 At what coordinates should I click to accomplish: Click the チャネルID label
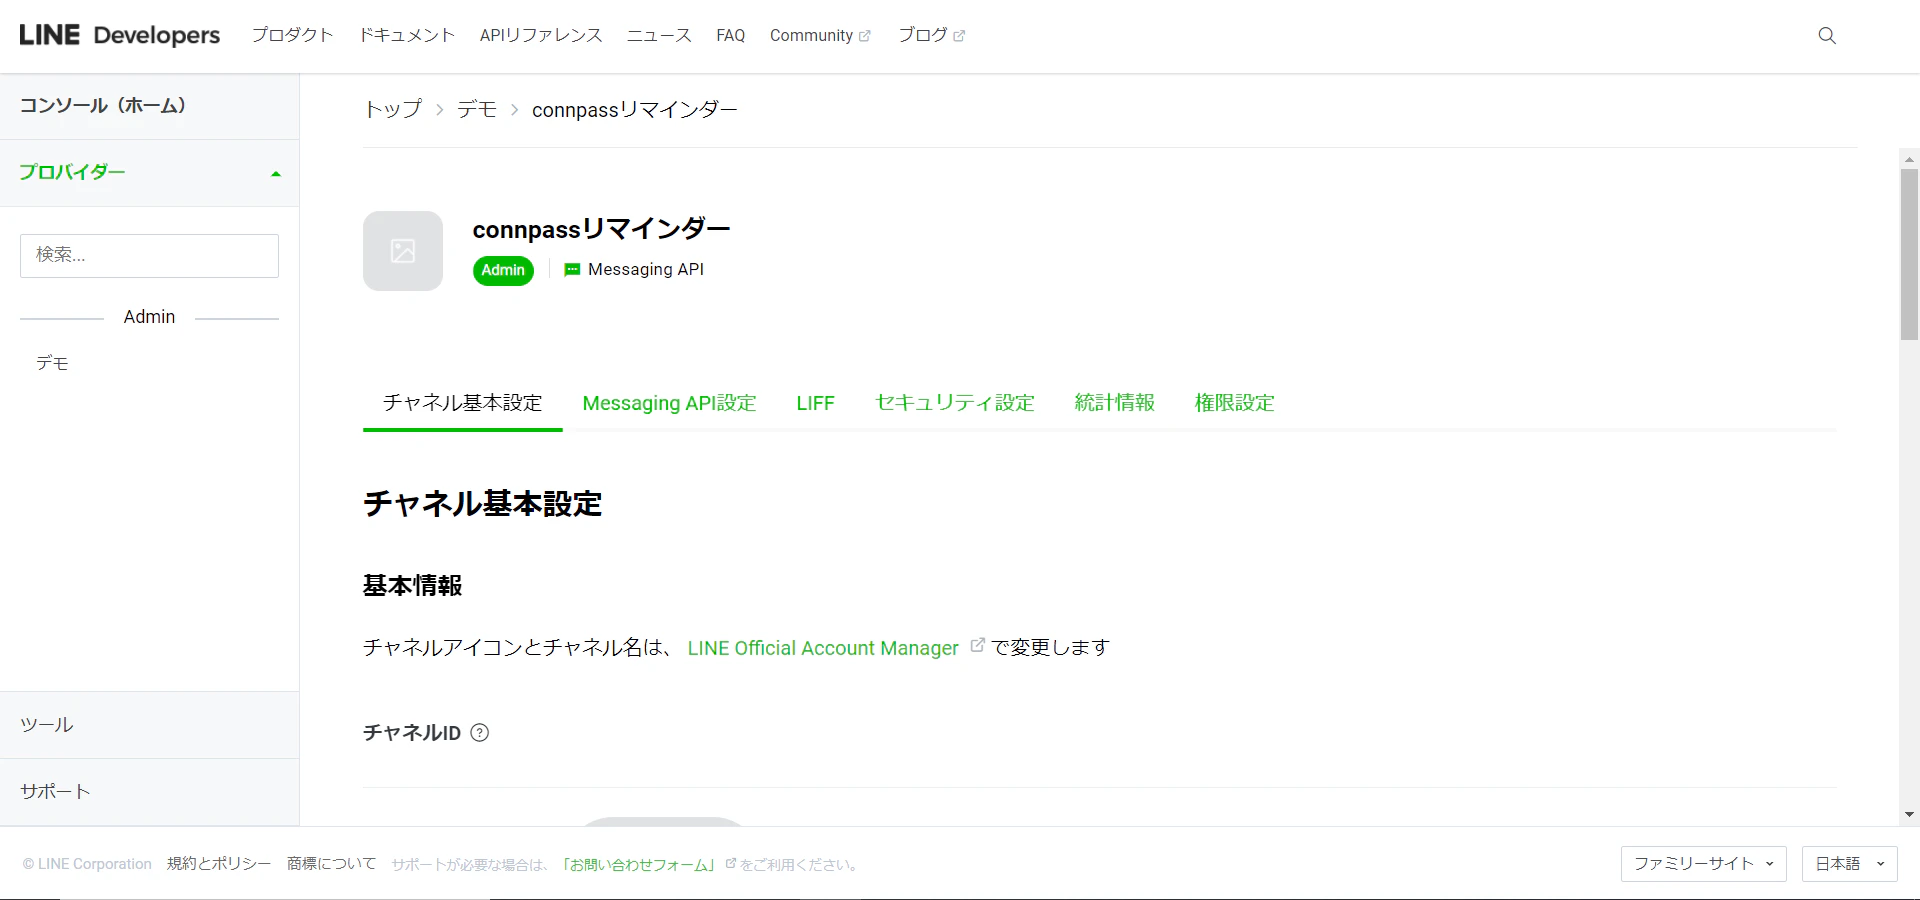pos(412,733)
